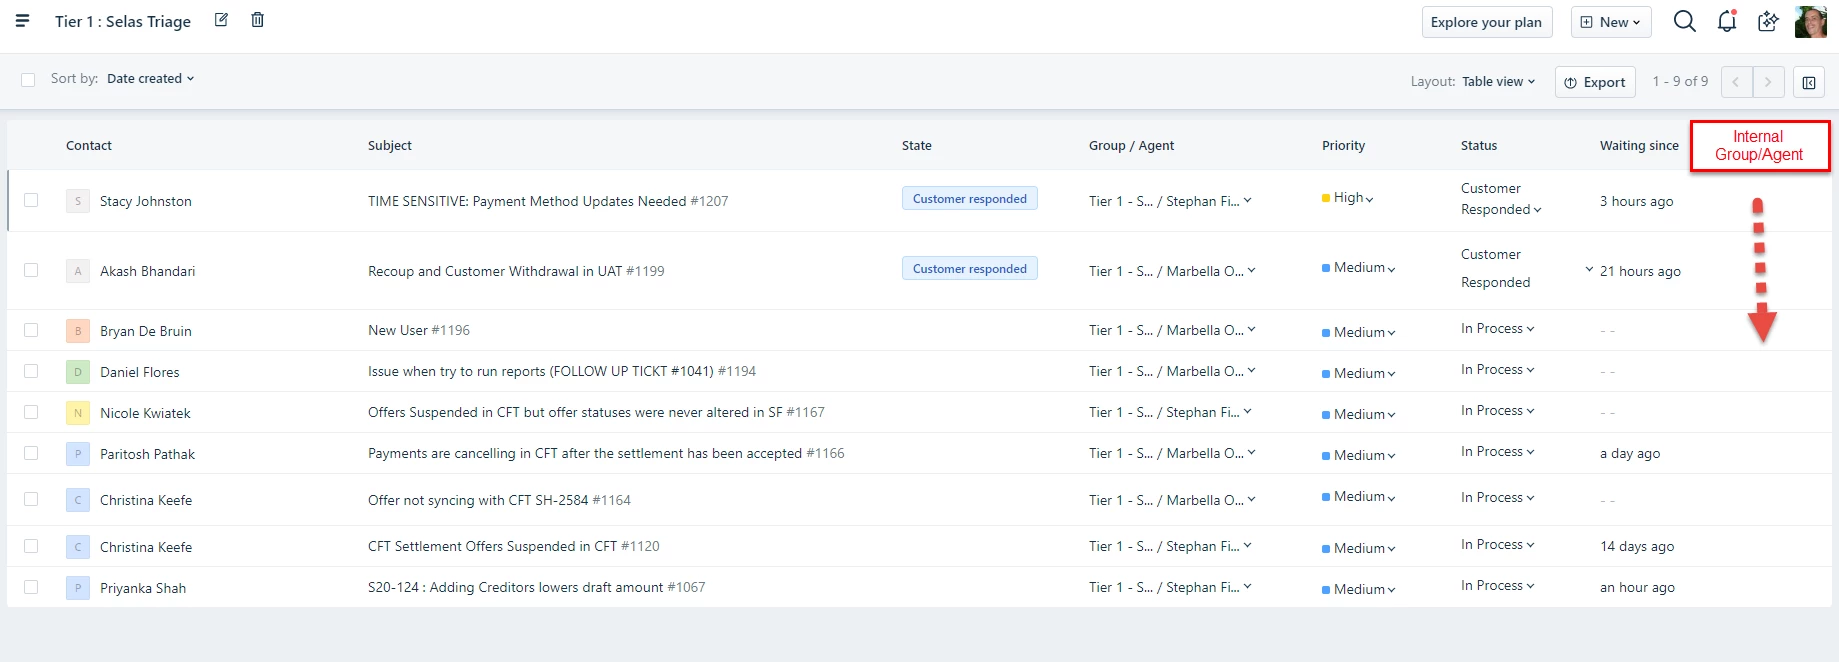Click the Export button
The image size is (1839, 662).
click(1595, 82)
